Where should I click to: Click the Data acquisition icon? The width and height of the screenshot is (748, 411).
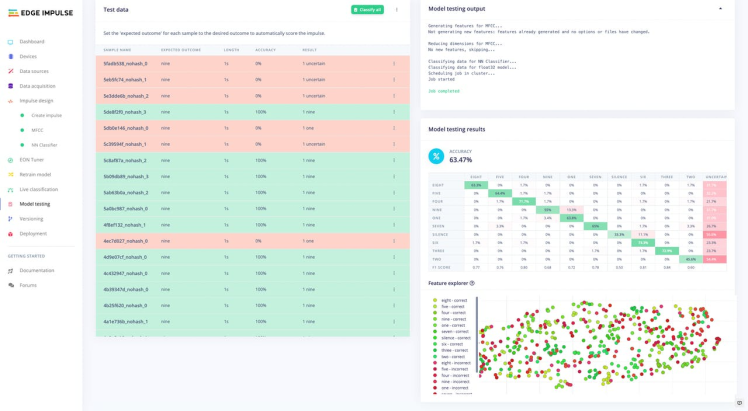coord(11,86)
